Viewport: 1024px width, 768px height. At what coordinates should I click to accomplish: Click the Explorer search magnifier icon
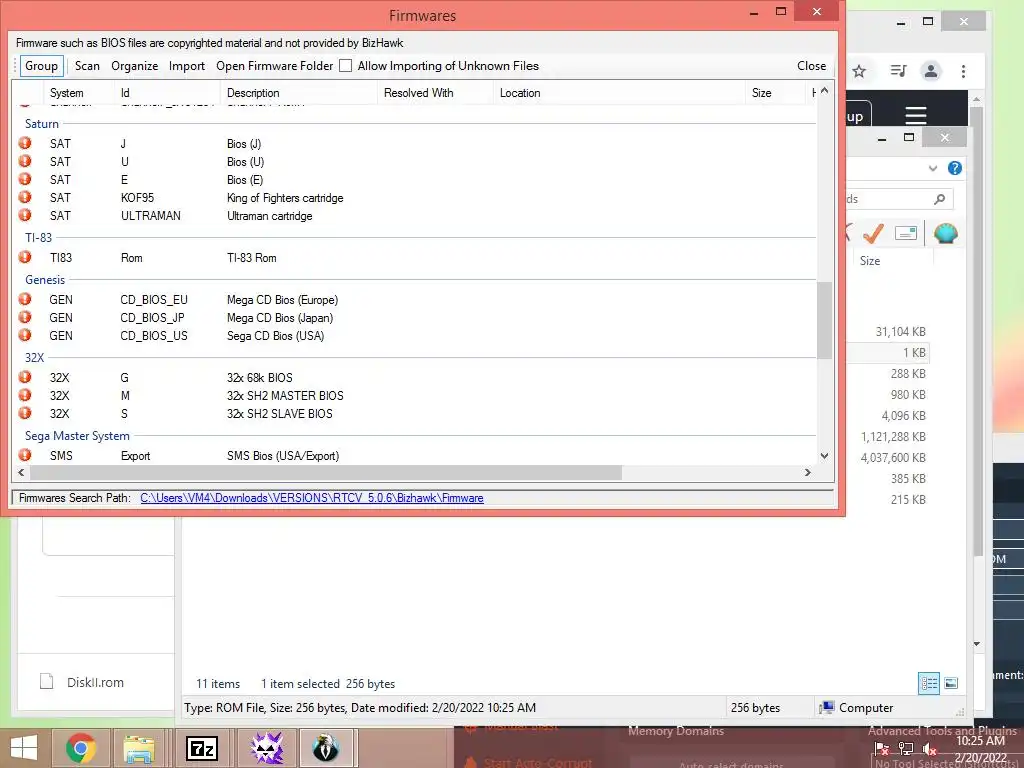939,199
